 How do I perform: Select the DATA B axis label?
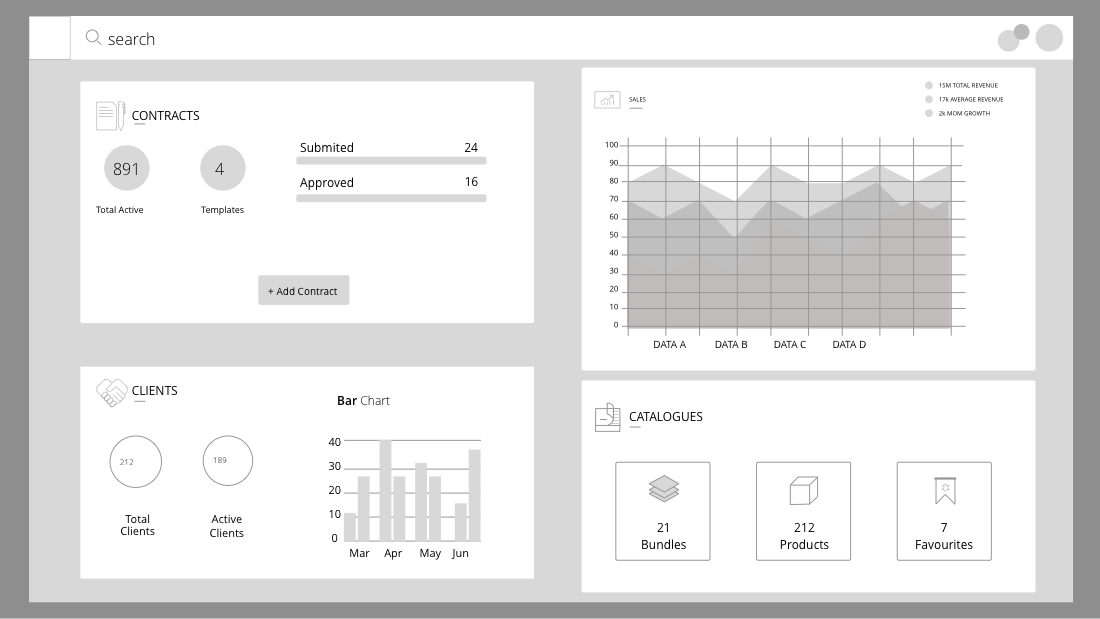click(730, 343)
